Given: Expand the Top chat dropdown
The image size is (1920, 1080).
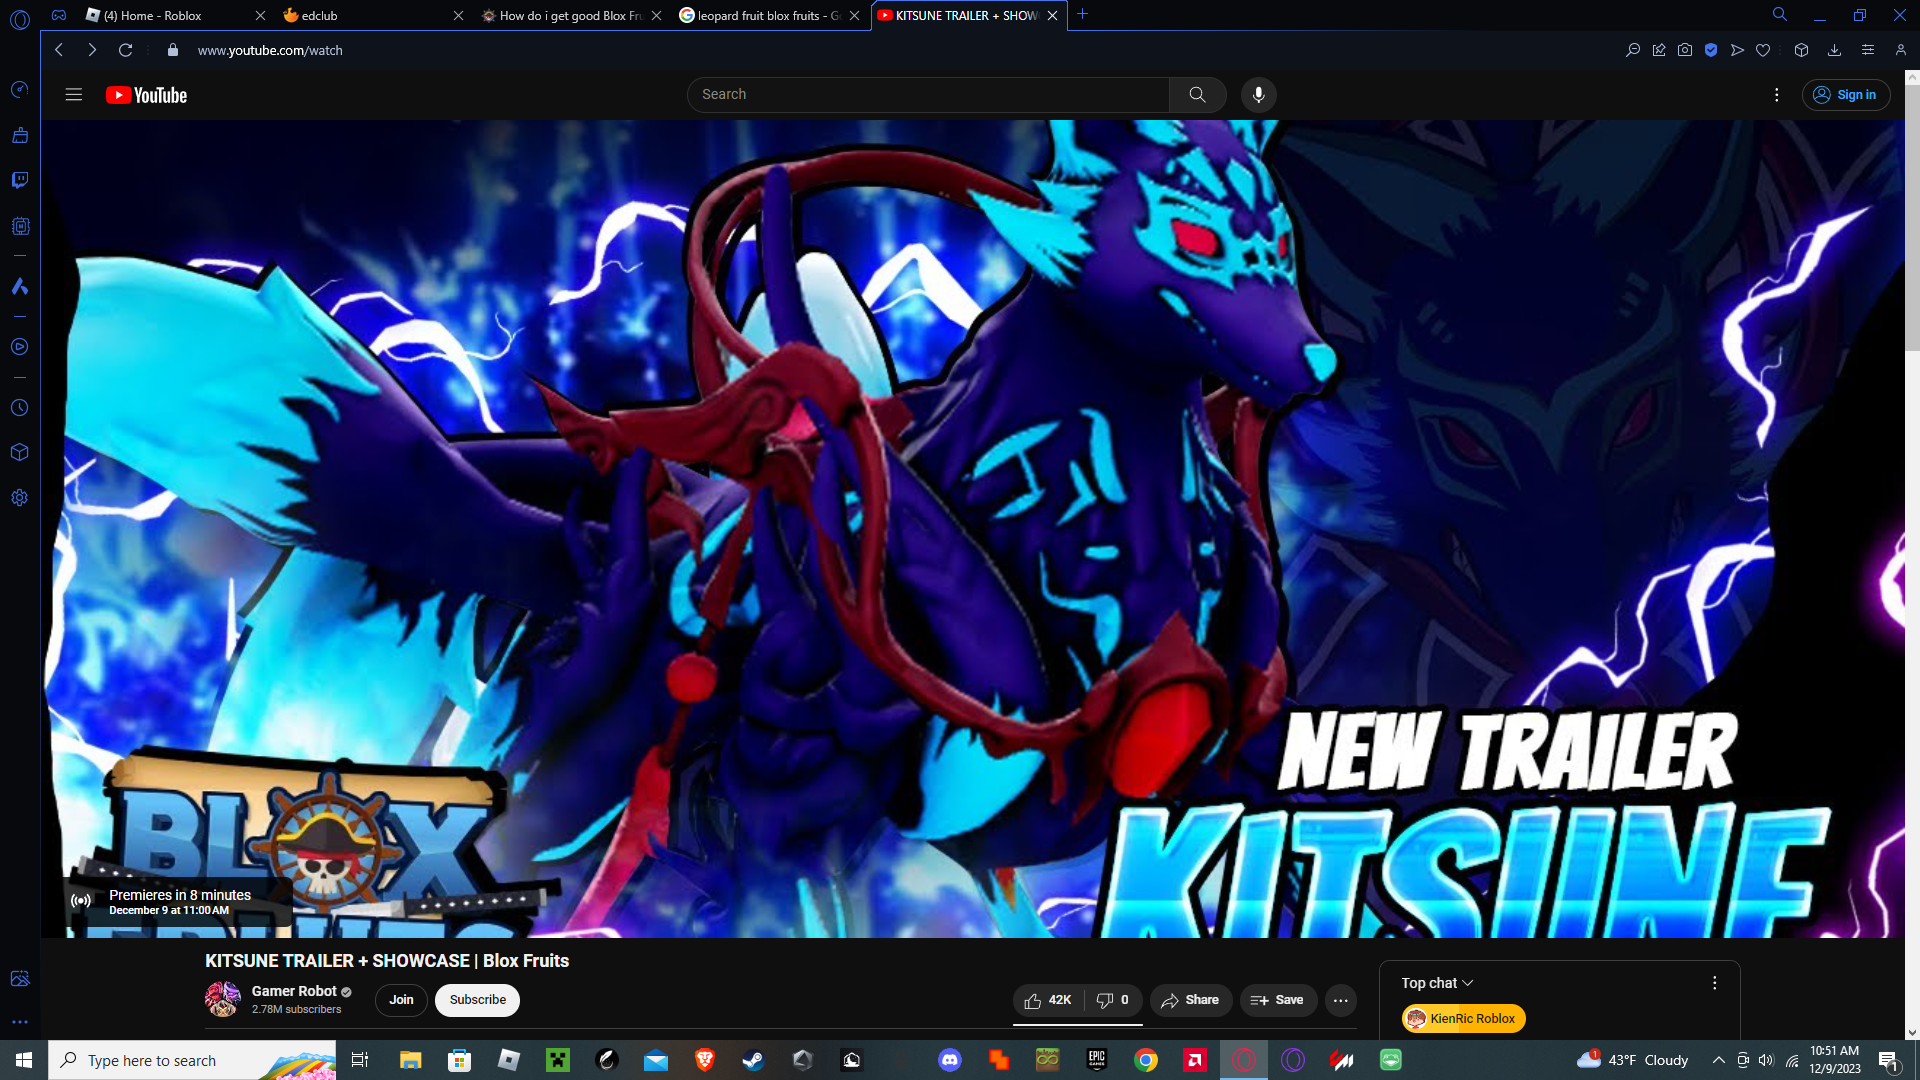Looking at the screenshot, I should tap(1437, 983).
